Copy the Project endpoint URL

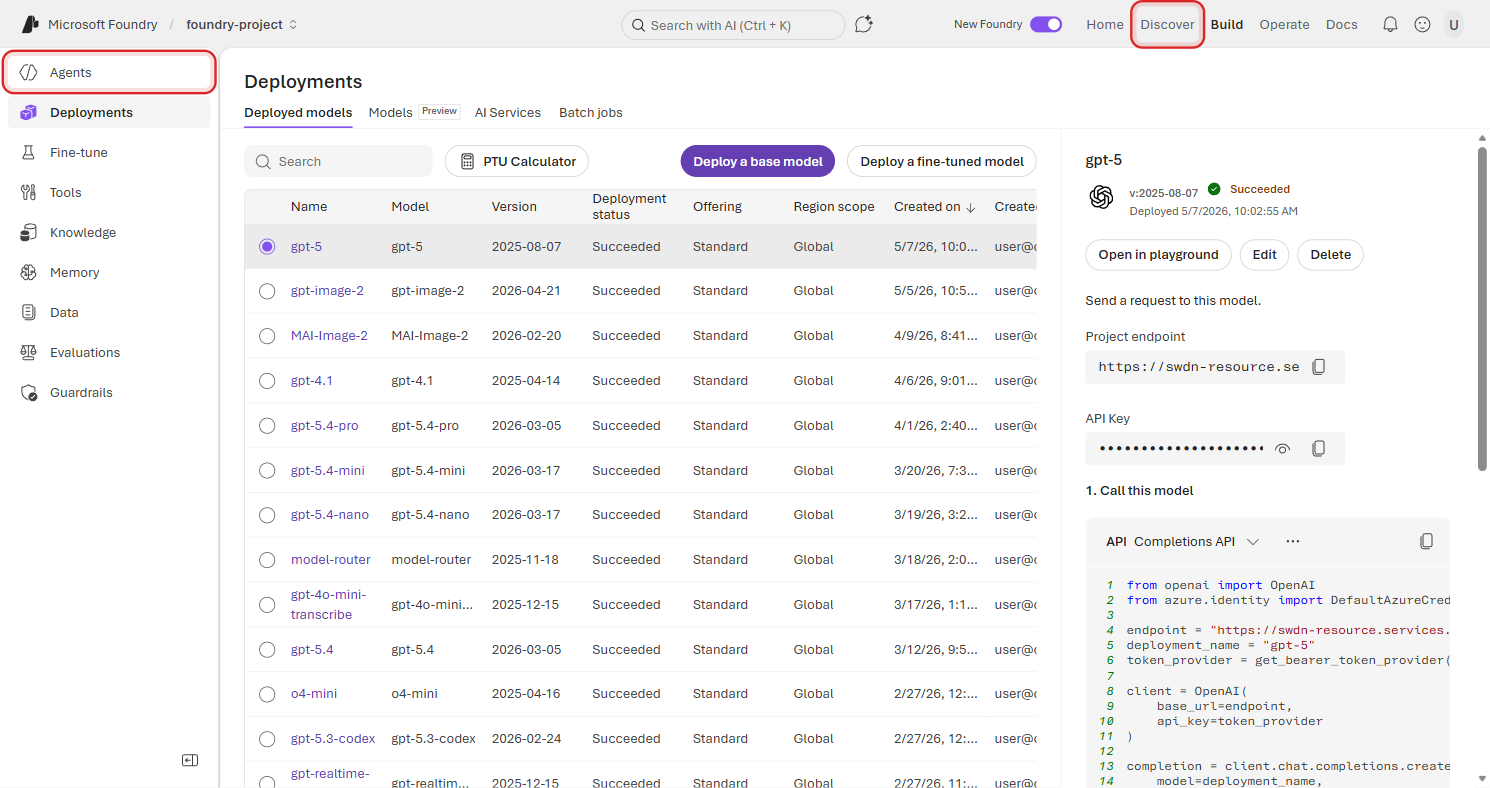click(x=1318, y=367)
